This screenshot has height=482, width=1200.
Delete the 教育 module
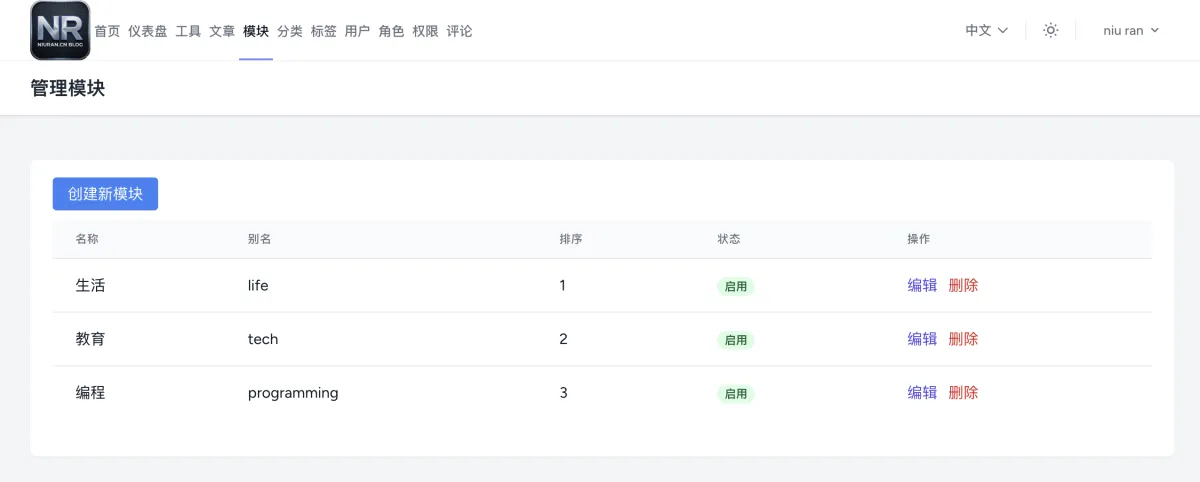(963, 339)
